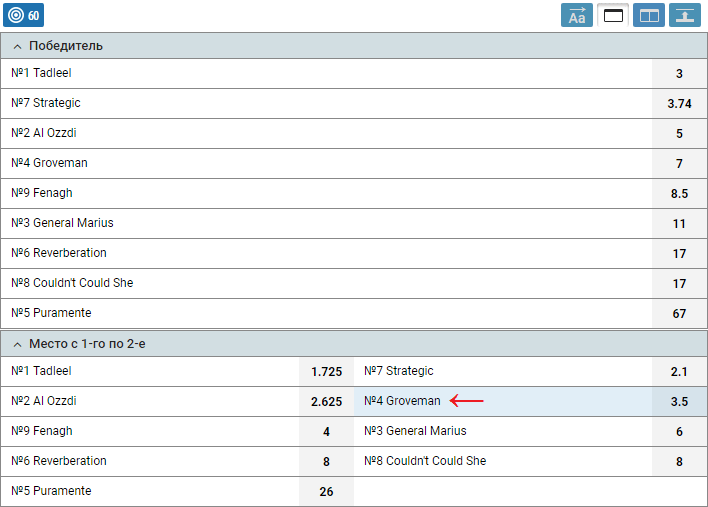Viewport: 708px width, 507px height.
Task: Click odds 11 for General Marius winner
Action: pos(679,223)
